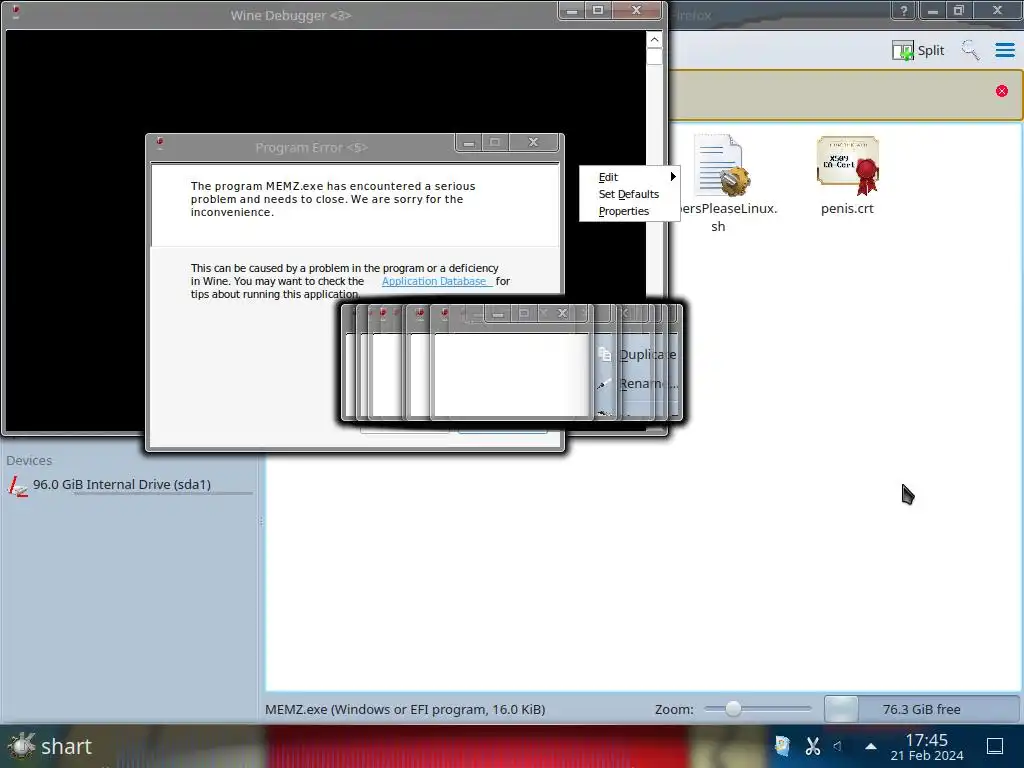
Task: Minimize the Wine Debugger <3> window
Action: [571, 10]
